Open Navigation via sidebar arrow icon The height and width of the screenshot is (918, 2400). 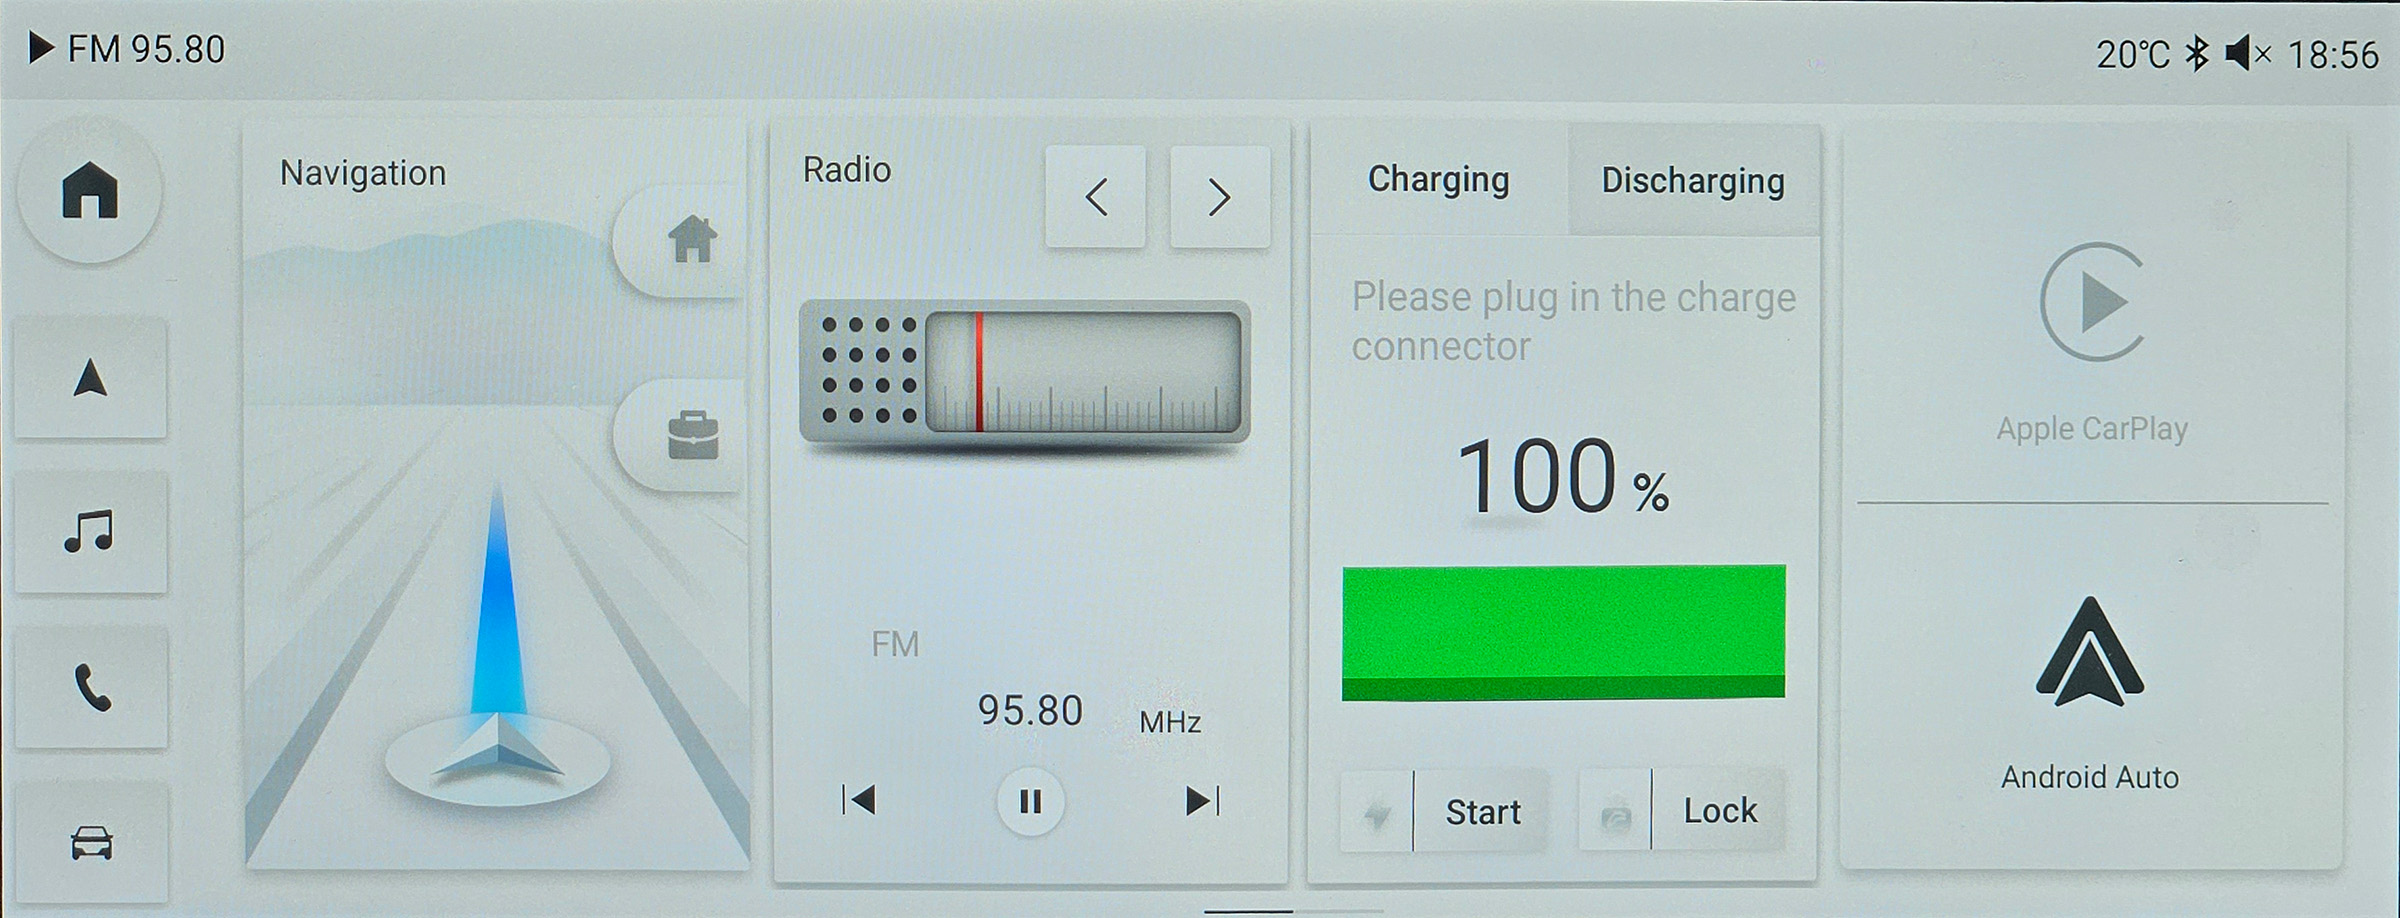click(x=90, y=379)
